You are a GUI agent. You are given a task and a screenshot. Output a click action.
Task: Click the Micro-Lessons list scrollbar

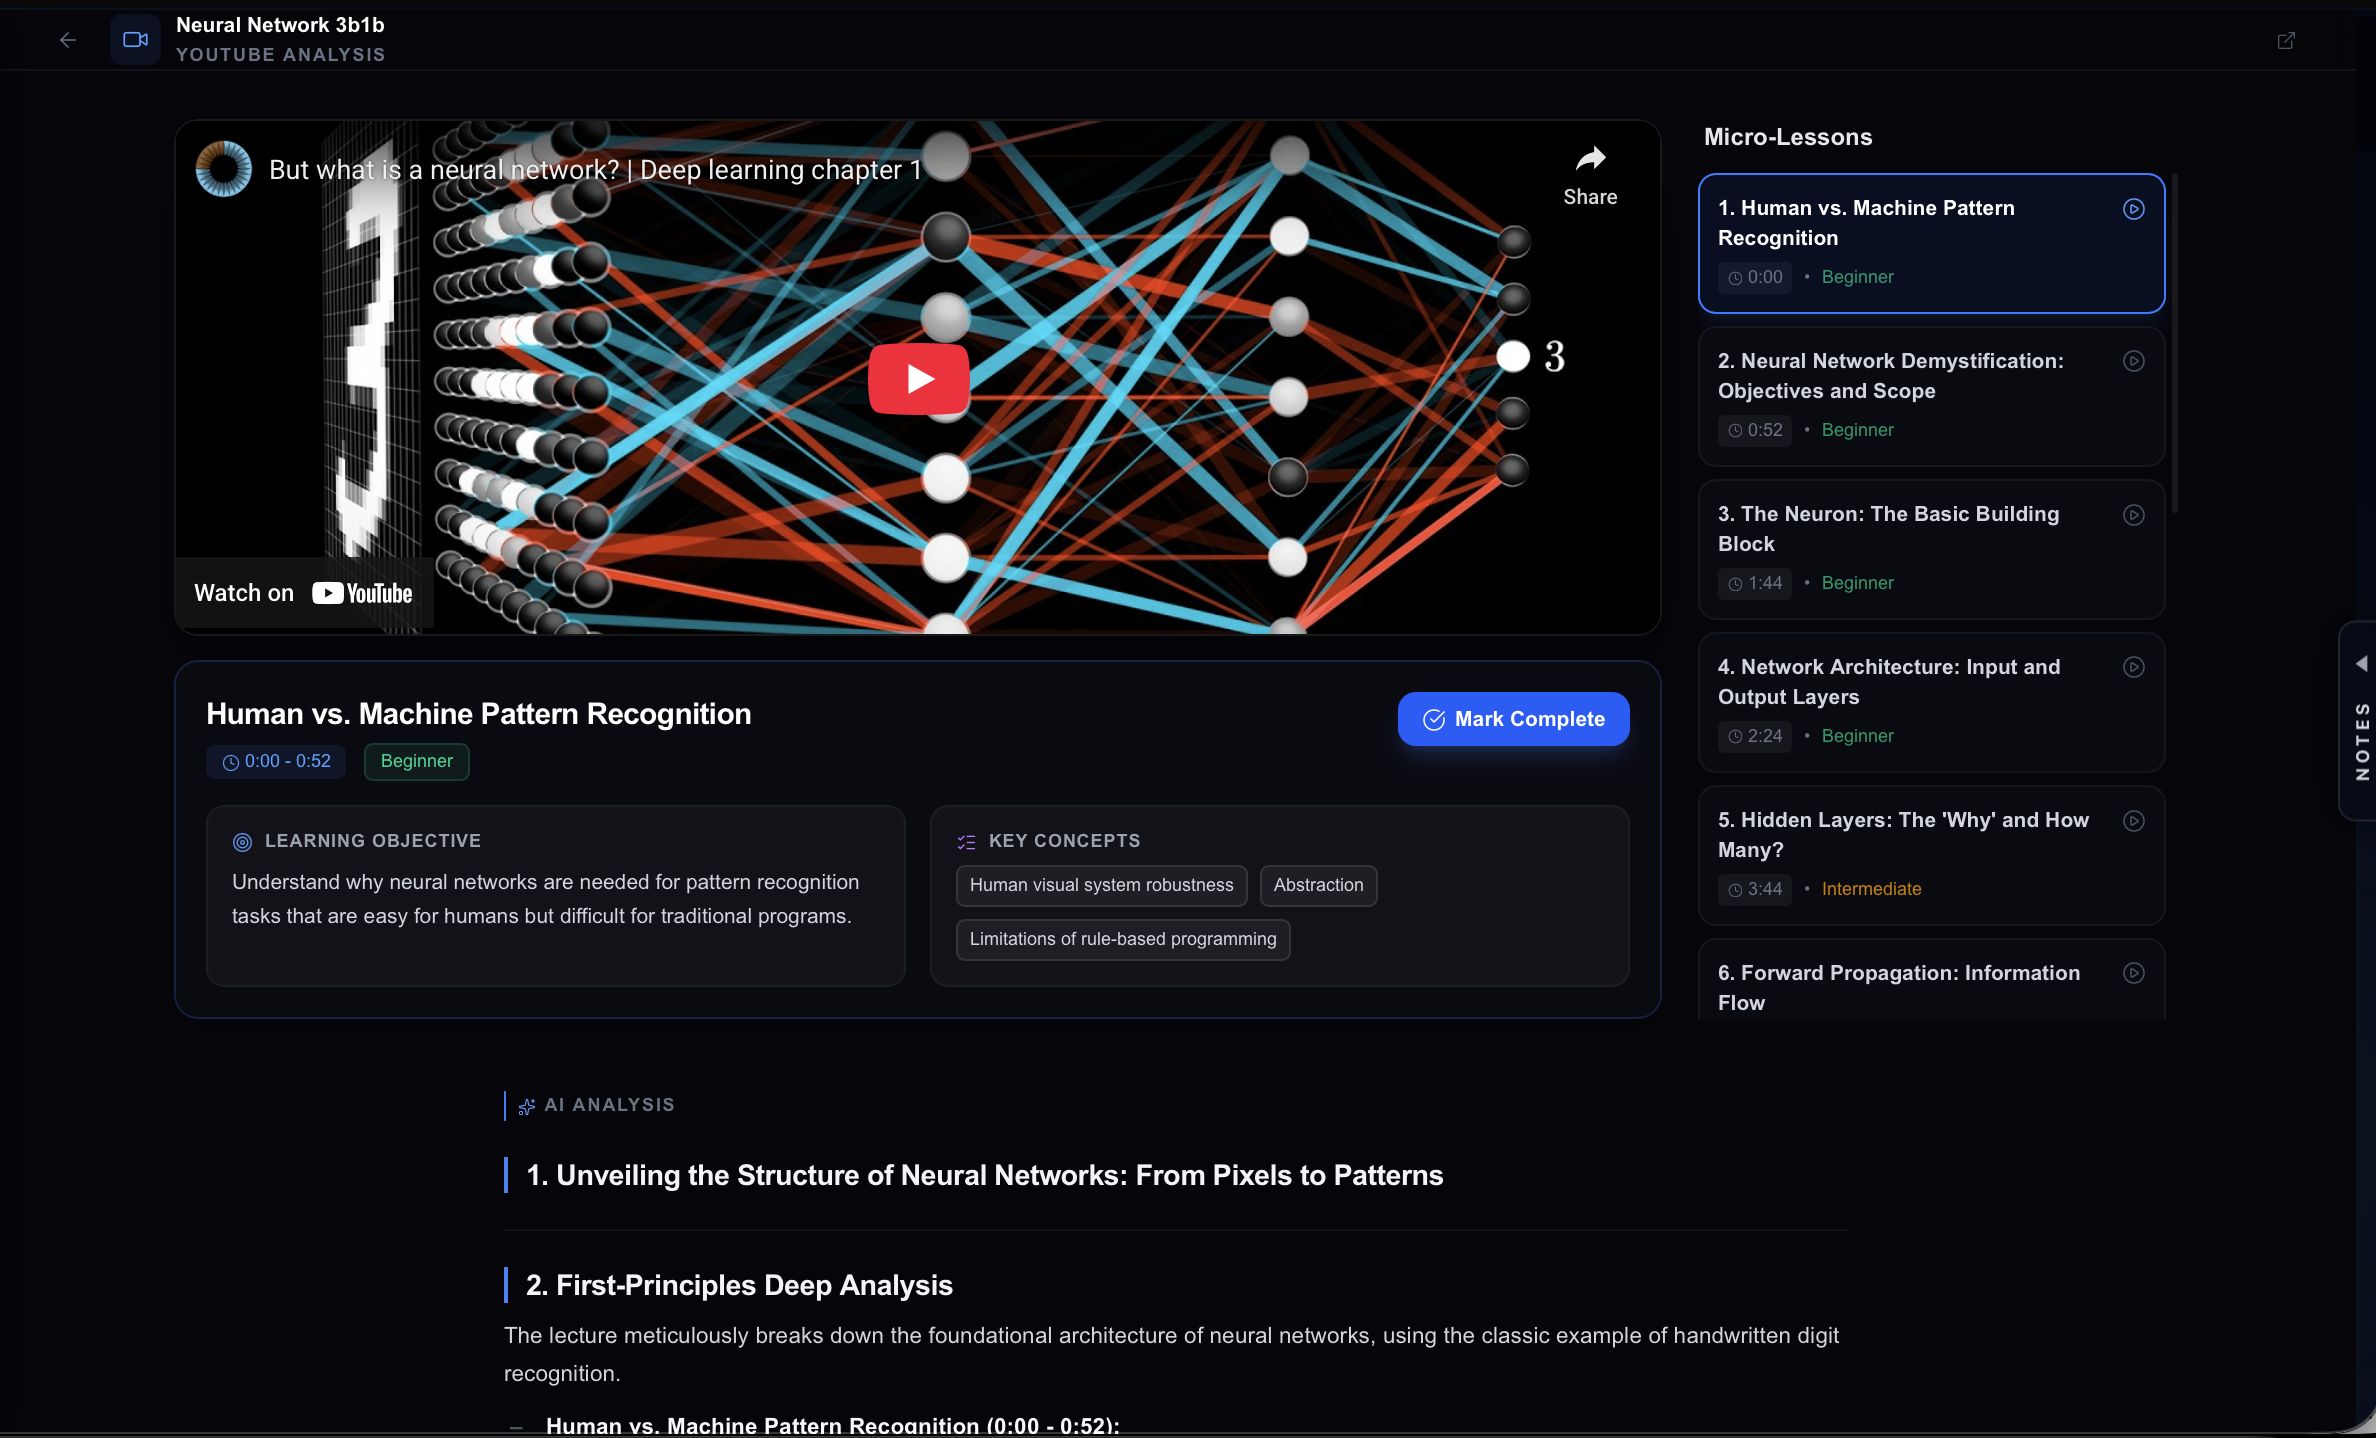coord(2174,340)
